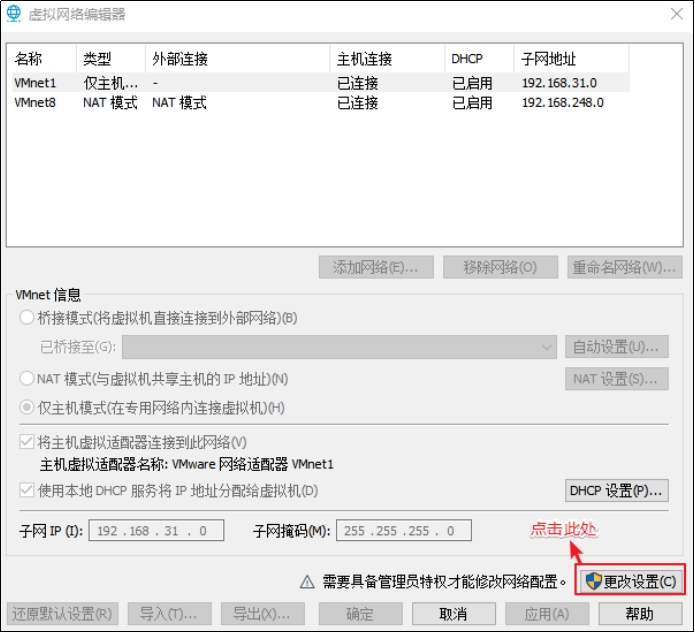Viewport: 695px width, 633px height.
Task: Toggle 使用本地 DHCP 服务 checkbox
Action: (x=27, y=490)
